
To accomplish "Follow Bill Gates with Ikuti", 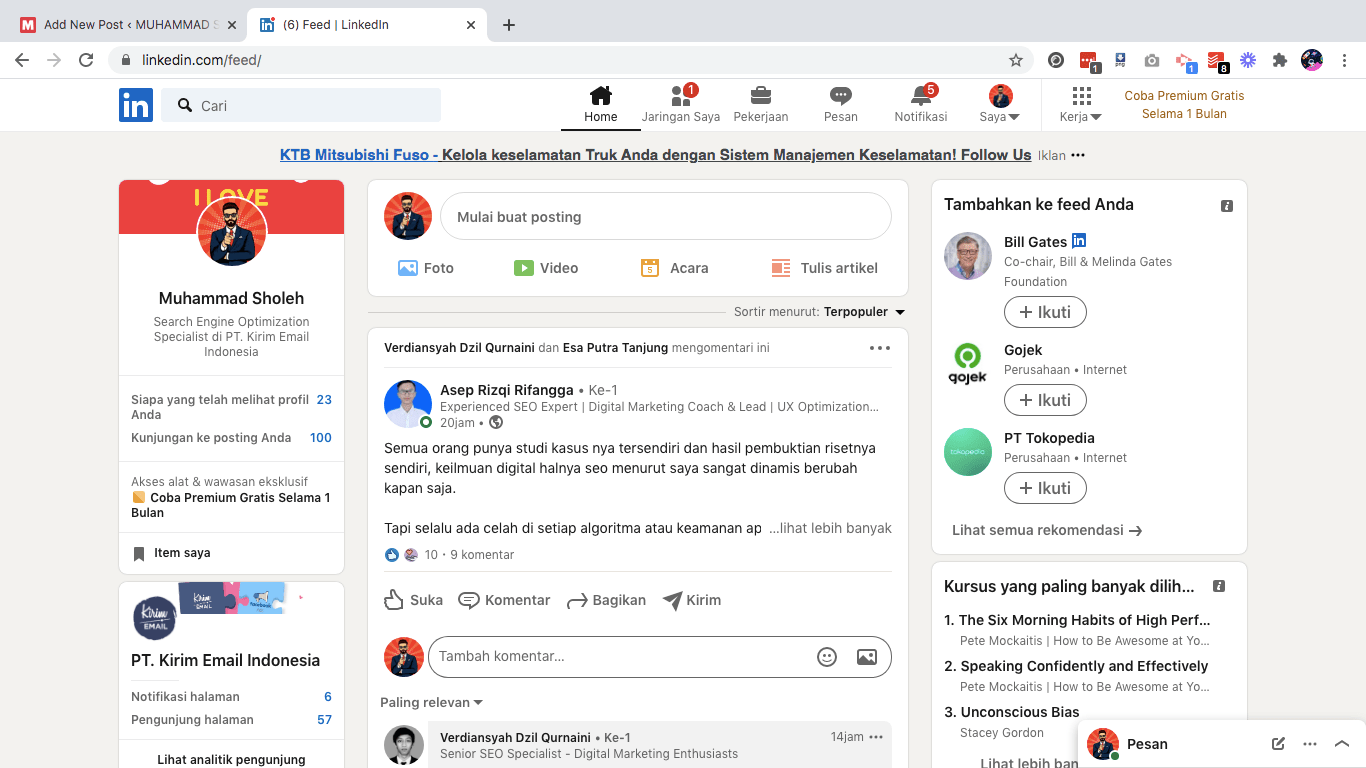I will 1045,312.
